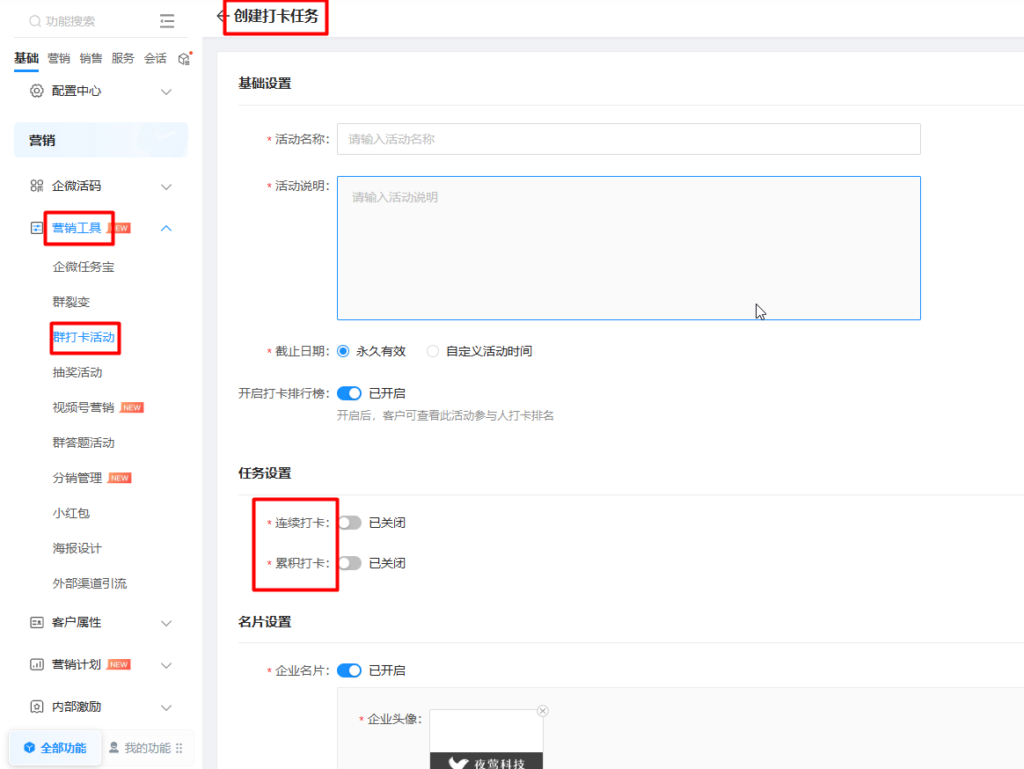The image size is (1024, 769).
Task: Open the 抽奖活动 menu item
Action: click(x=78, y=372)
